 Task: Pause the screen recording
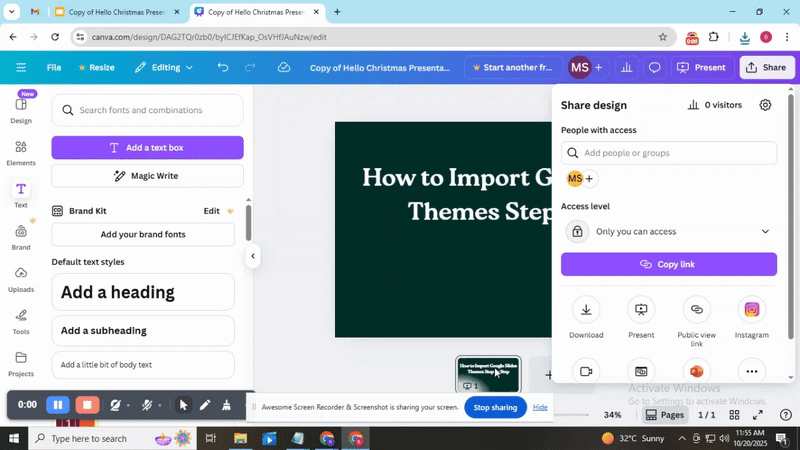(x=58, y=405)
